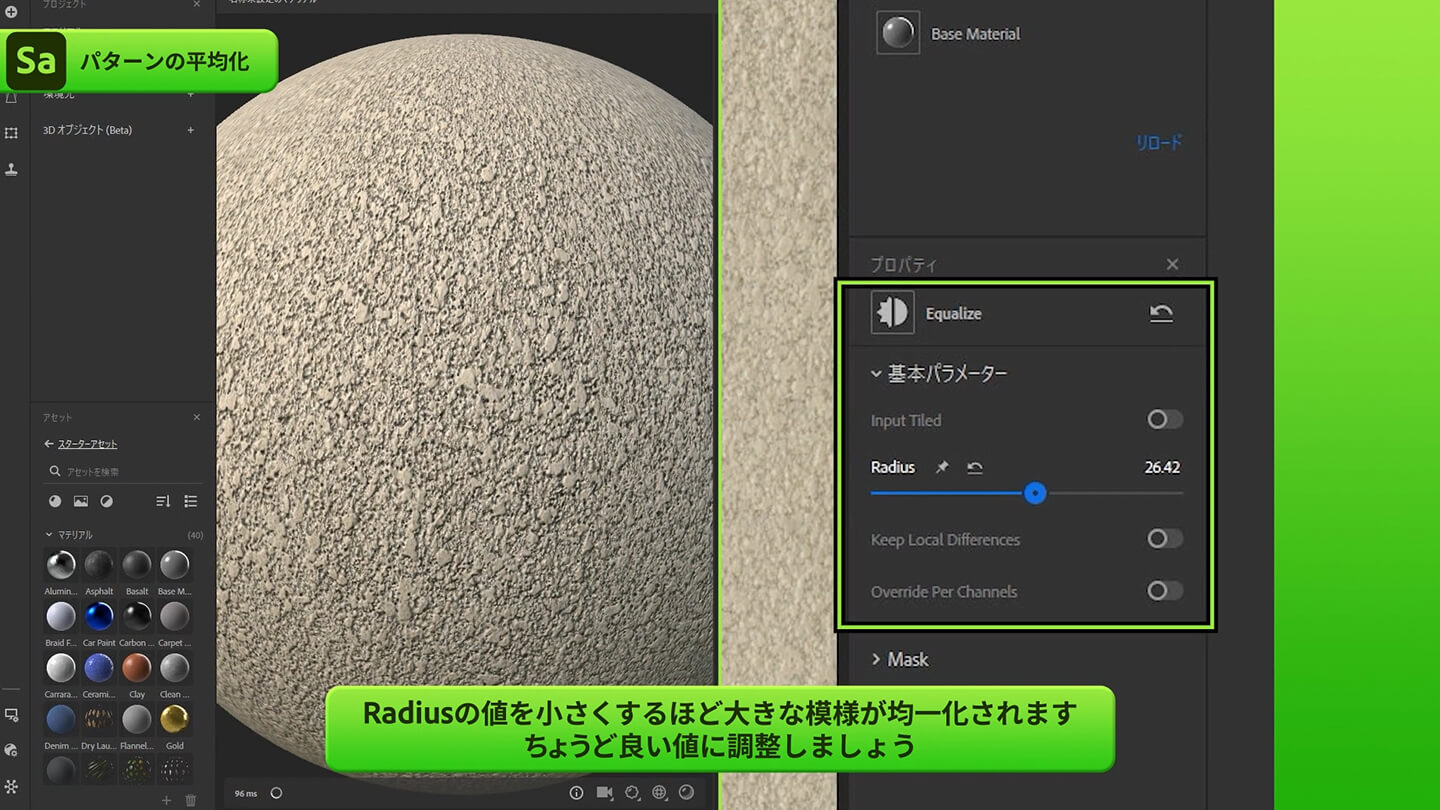Open material settings sidebar icon
This screenshot has width=1440, height=810.
coord(11,750)
